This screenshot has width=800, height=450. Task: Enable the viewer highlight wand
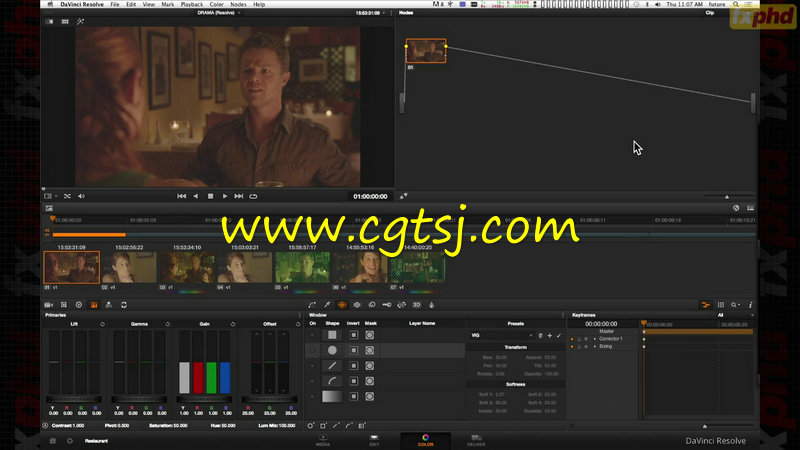(x=80, y=21)
